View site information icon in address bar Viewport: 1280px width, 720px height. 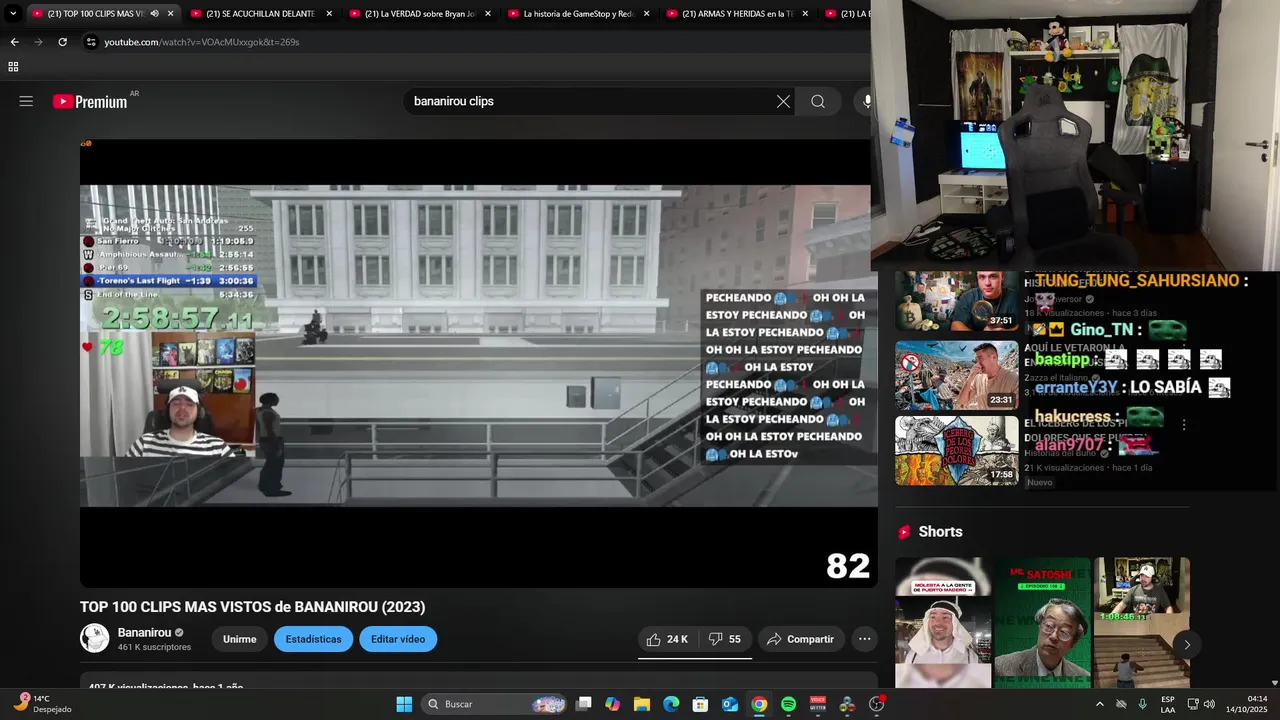click(91, 42)
